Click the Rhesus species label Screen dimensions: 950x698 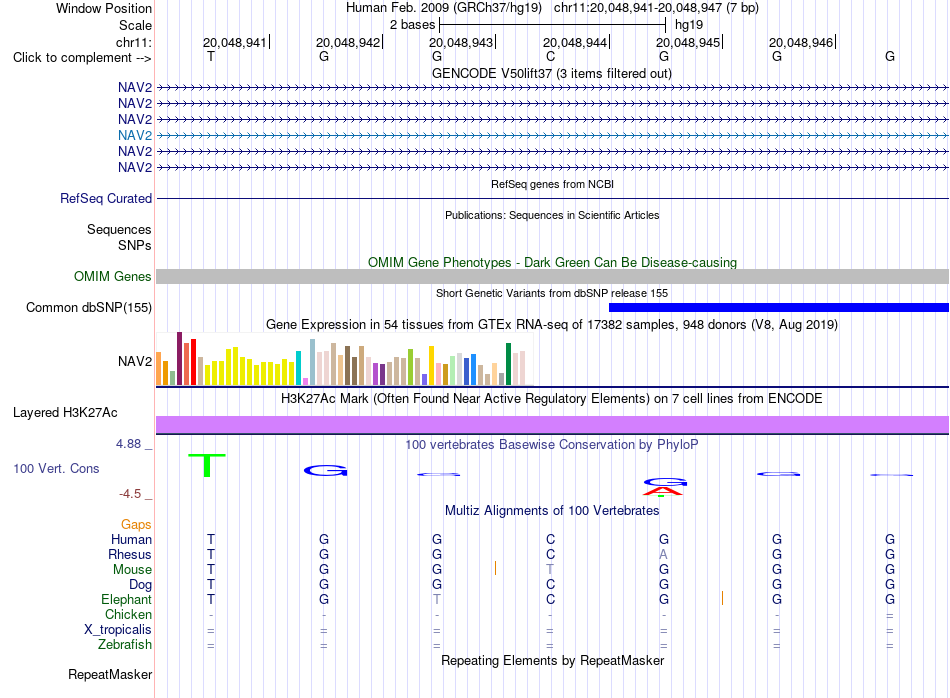coord(130,554)
